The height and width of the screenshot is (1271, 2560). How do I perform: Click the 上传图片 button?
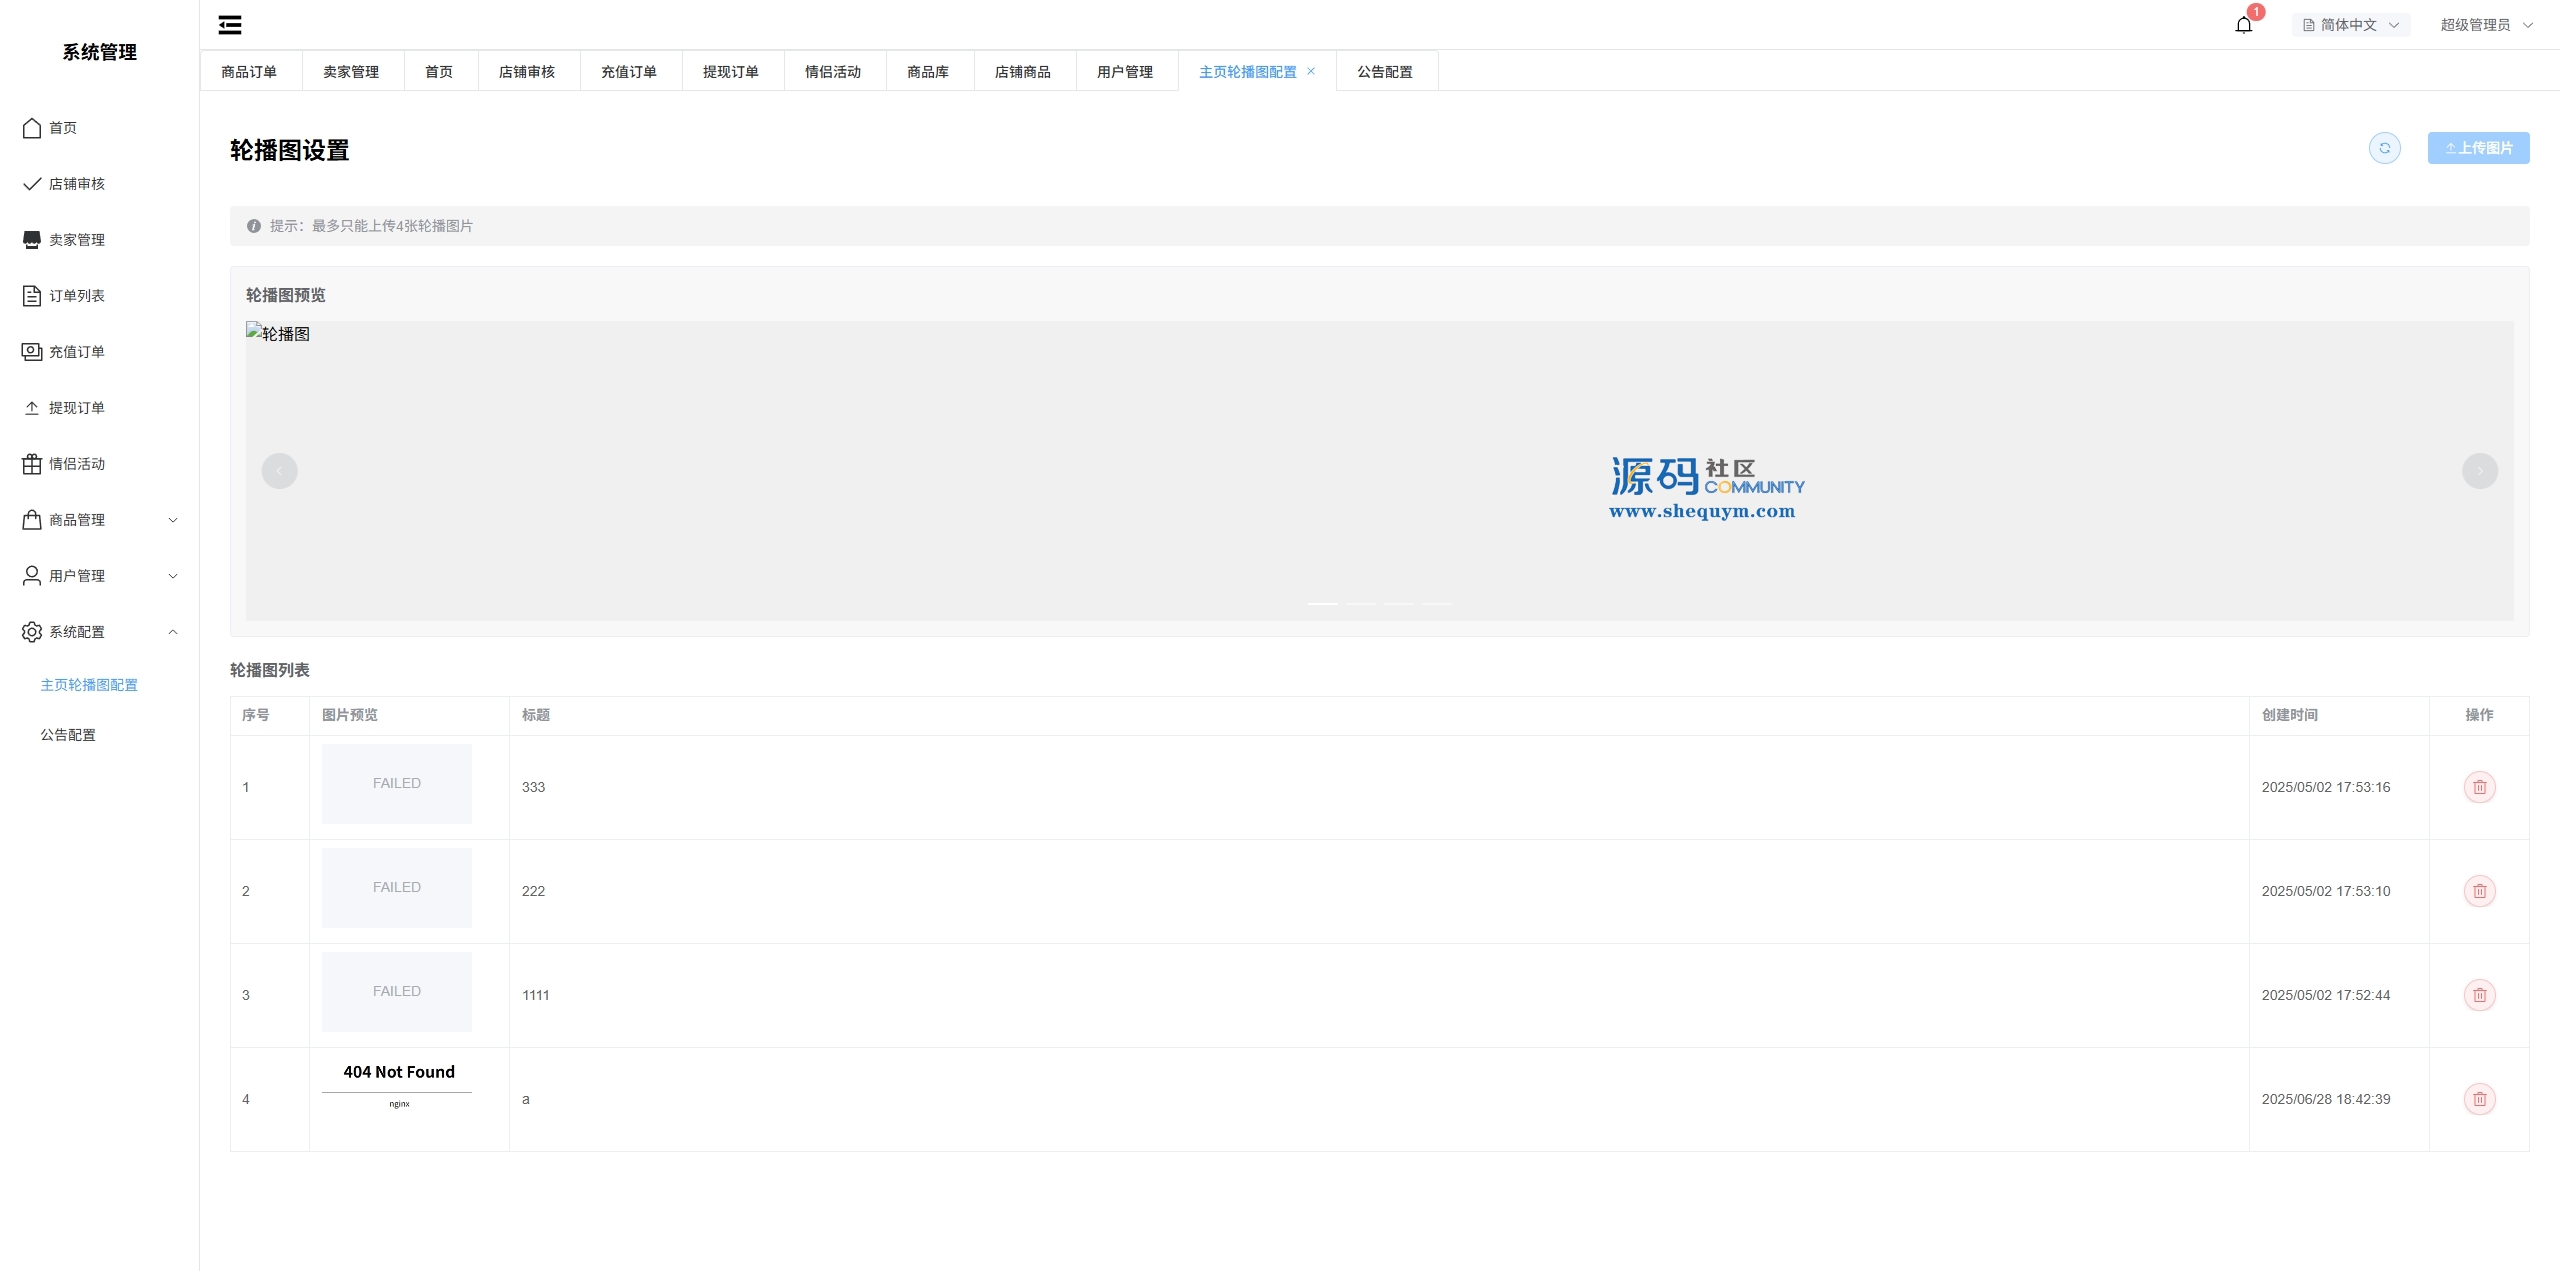point(2478,148)
